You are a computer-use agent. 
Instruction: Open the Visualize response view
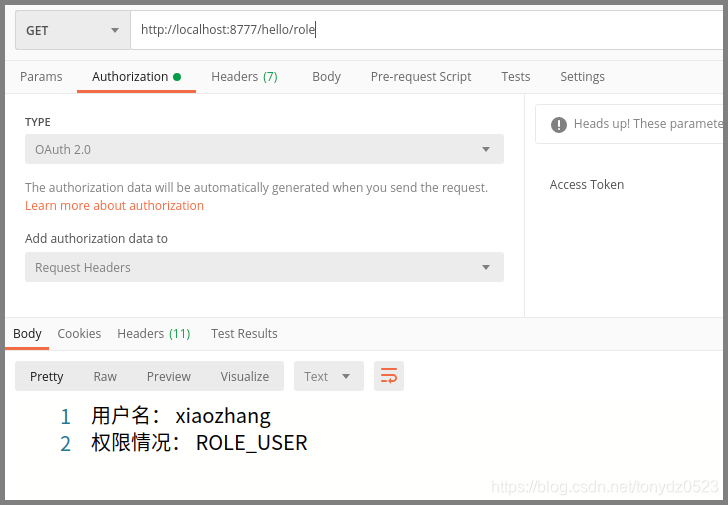[x=245, y=376]
